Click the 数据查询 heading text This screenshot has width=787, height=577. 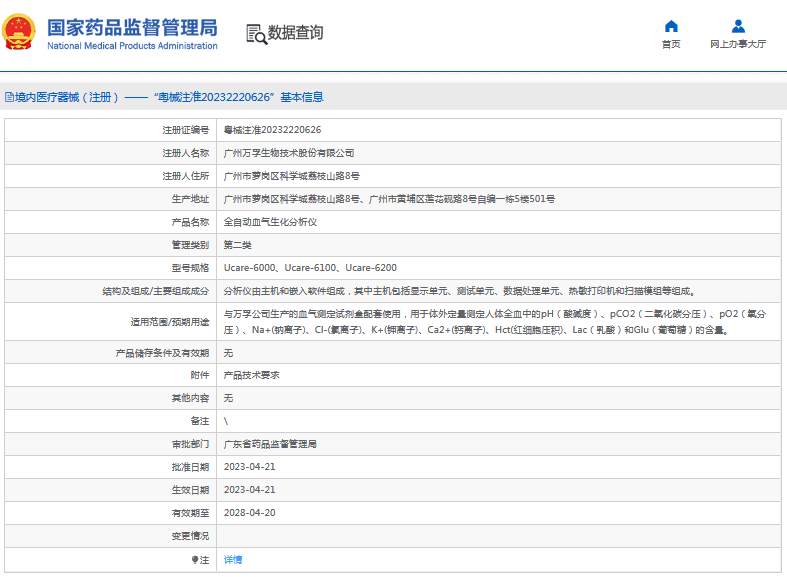click(x=295, y=33)
